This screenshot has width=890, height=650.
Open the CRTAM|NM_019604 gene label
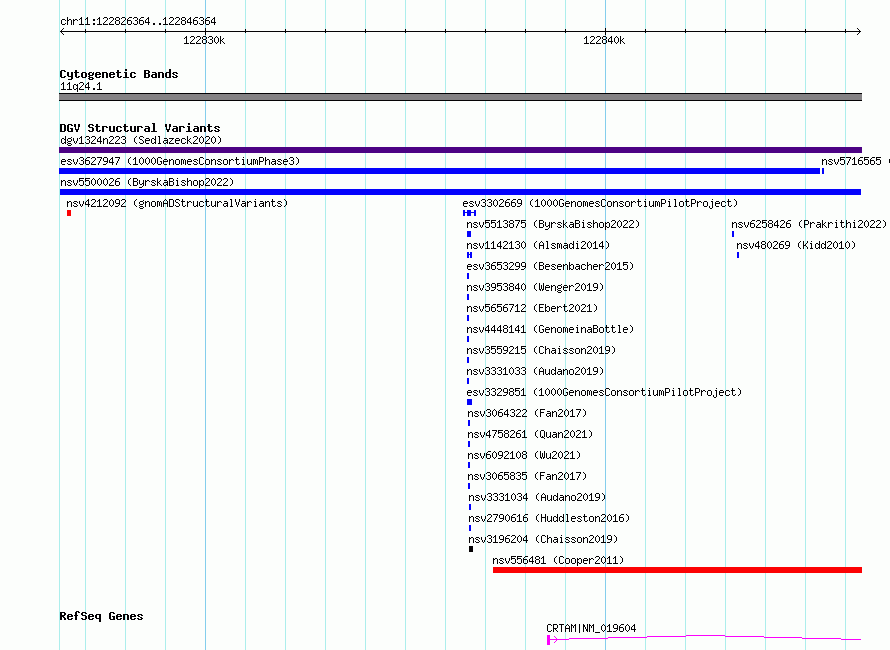click(591, 628)
